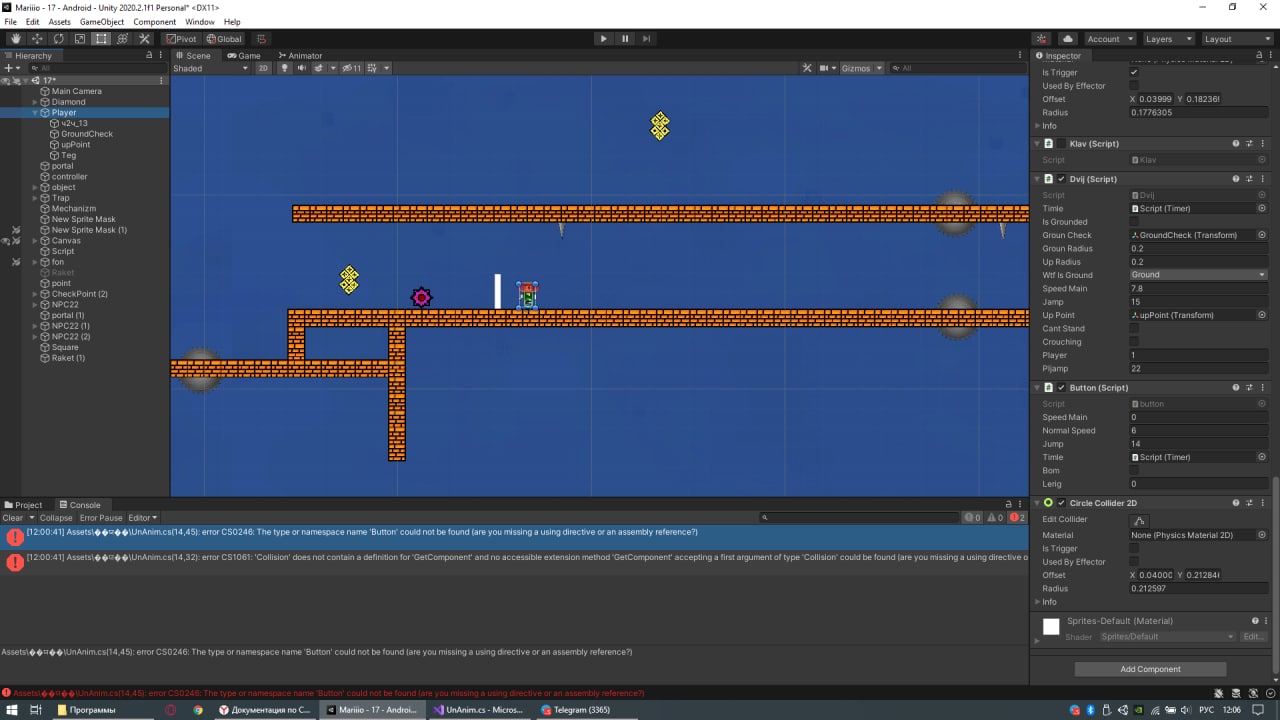
Task: Toggle Bom checkbox in Button script
Action: pyautogui.click(x=1134, y=470)
